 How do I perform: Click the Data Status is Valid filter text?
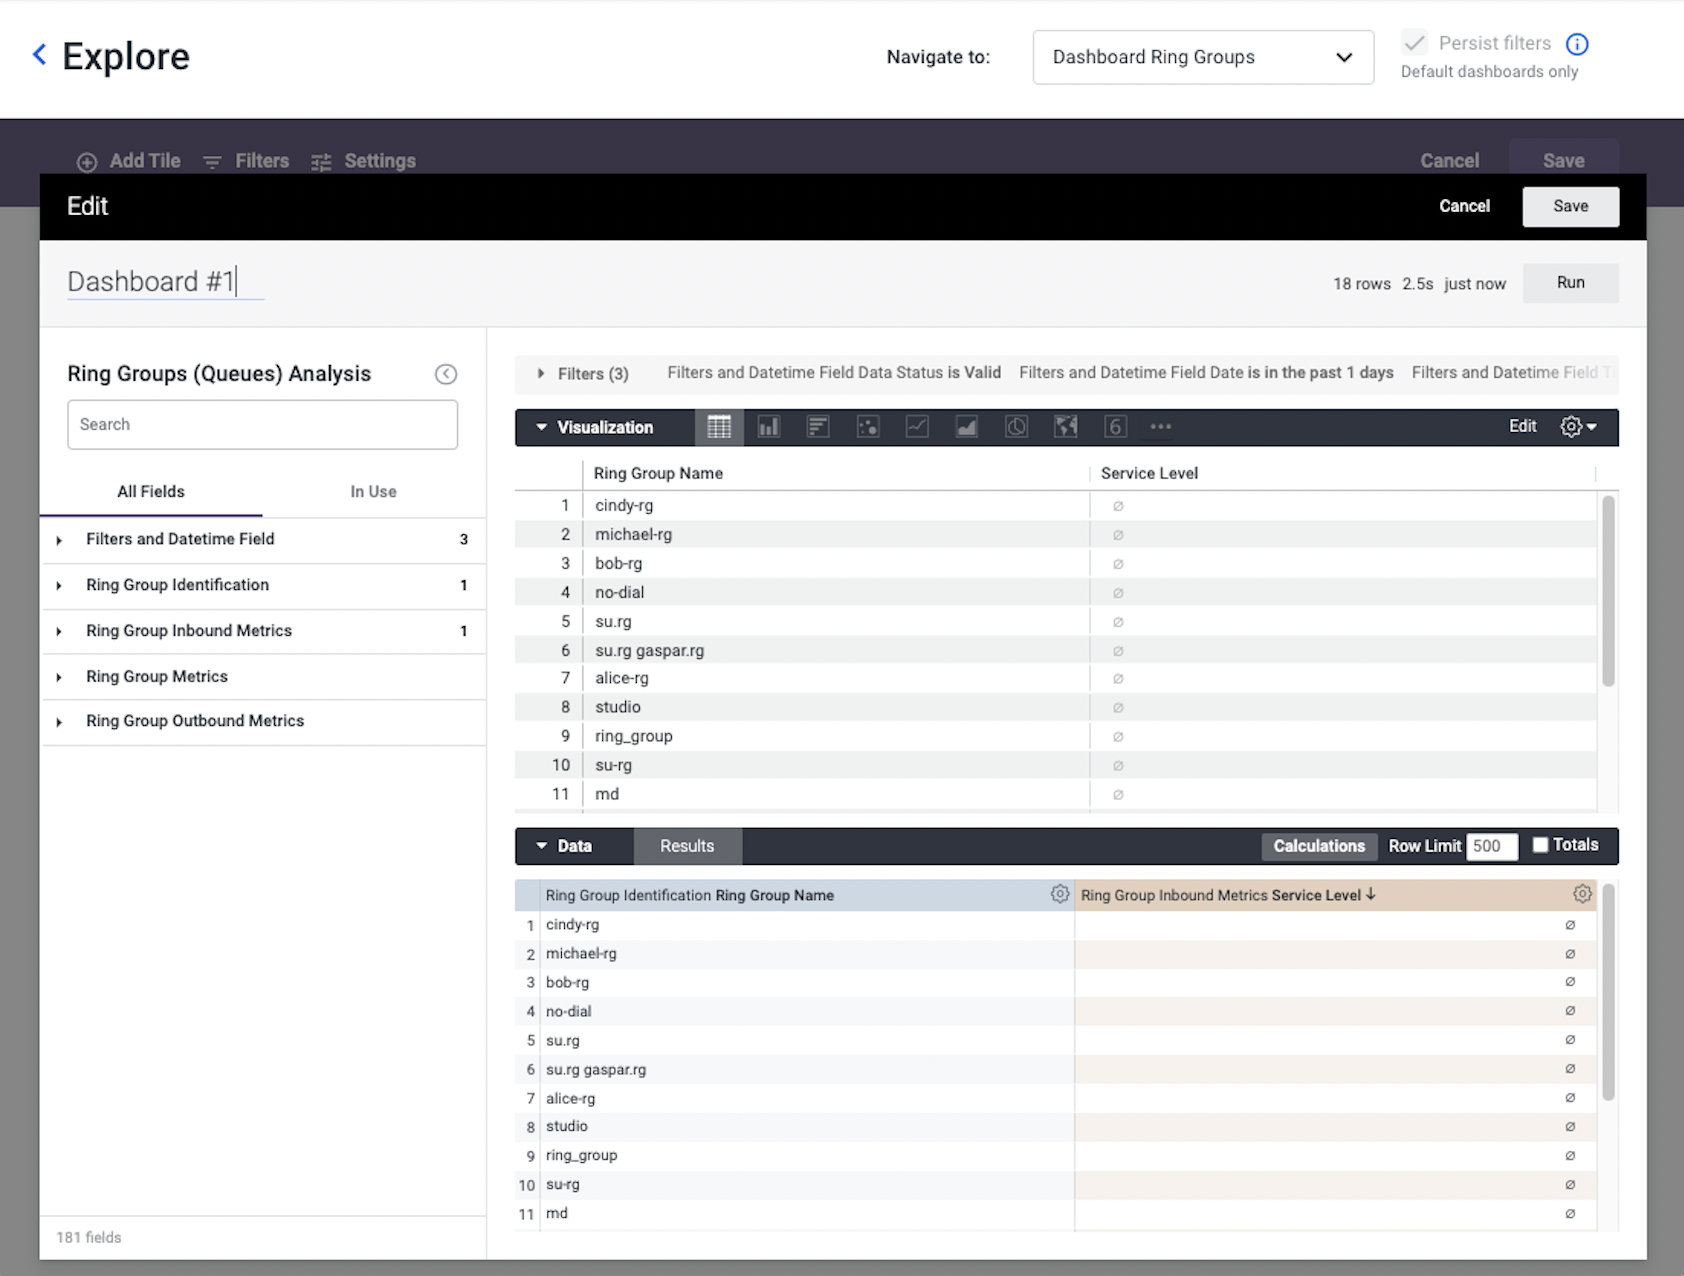[834, 373]
